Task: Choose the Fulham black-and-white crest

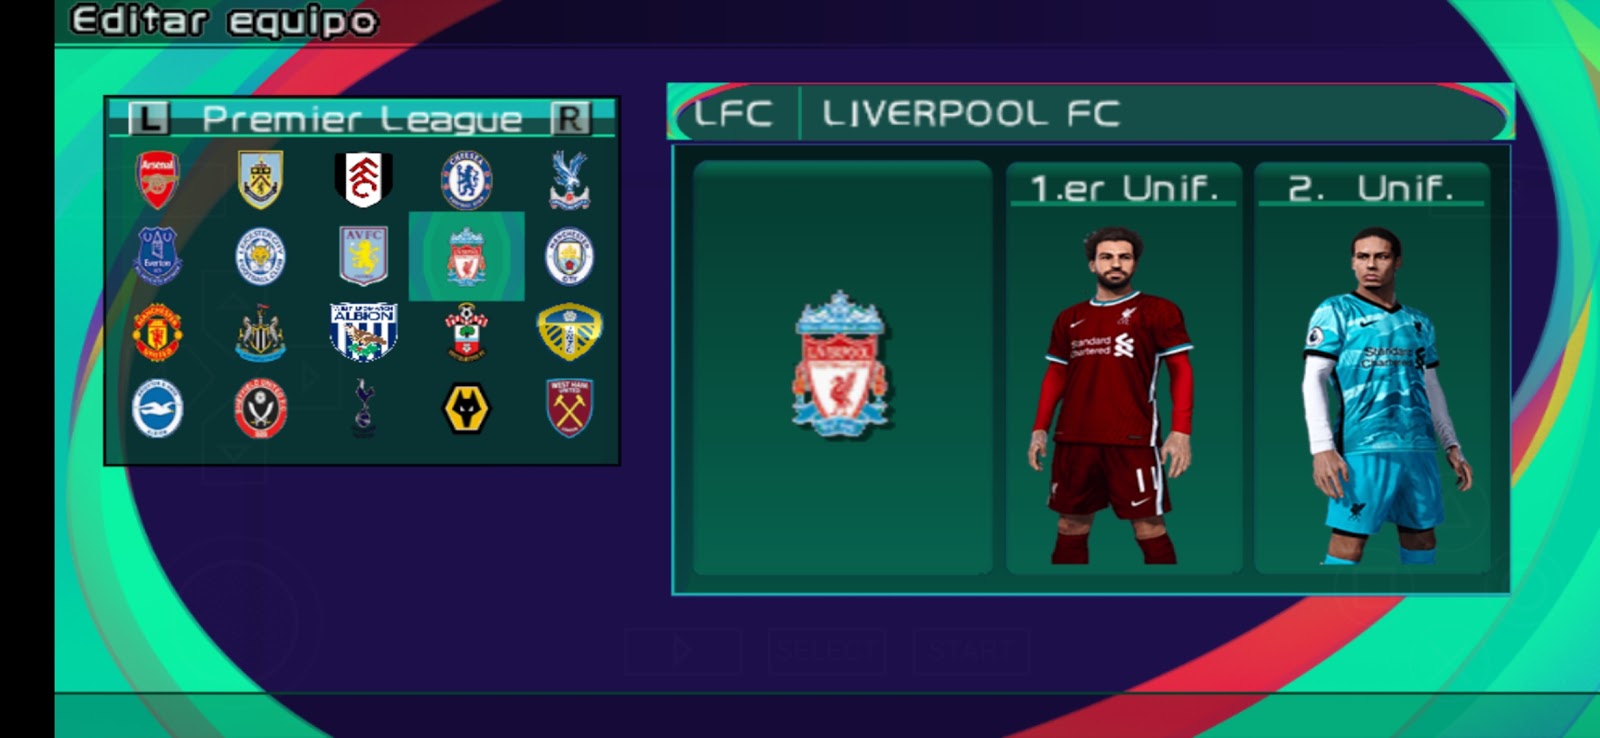Action: point(364,180)
